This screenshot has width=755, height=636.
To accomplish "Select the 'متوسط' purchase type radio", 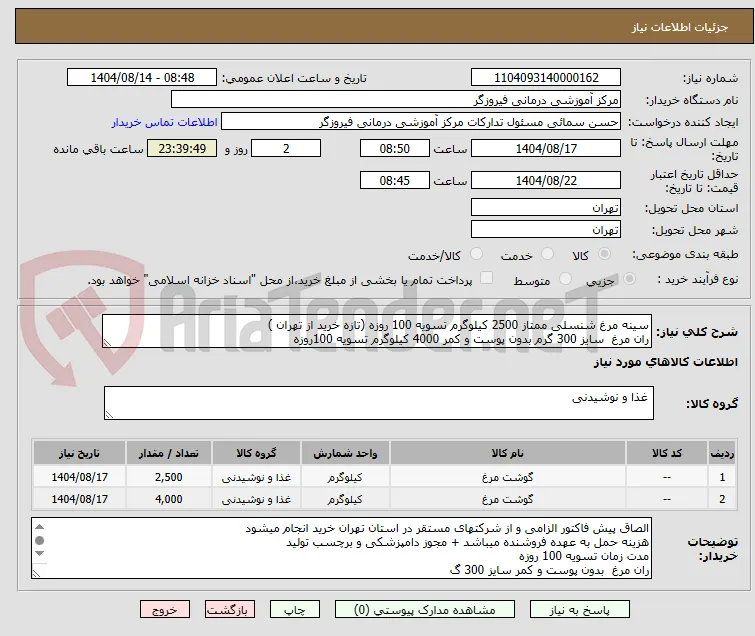I will pyautogui.click(x=565, y=279).
